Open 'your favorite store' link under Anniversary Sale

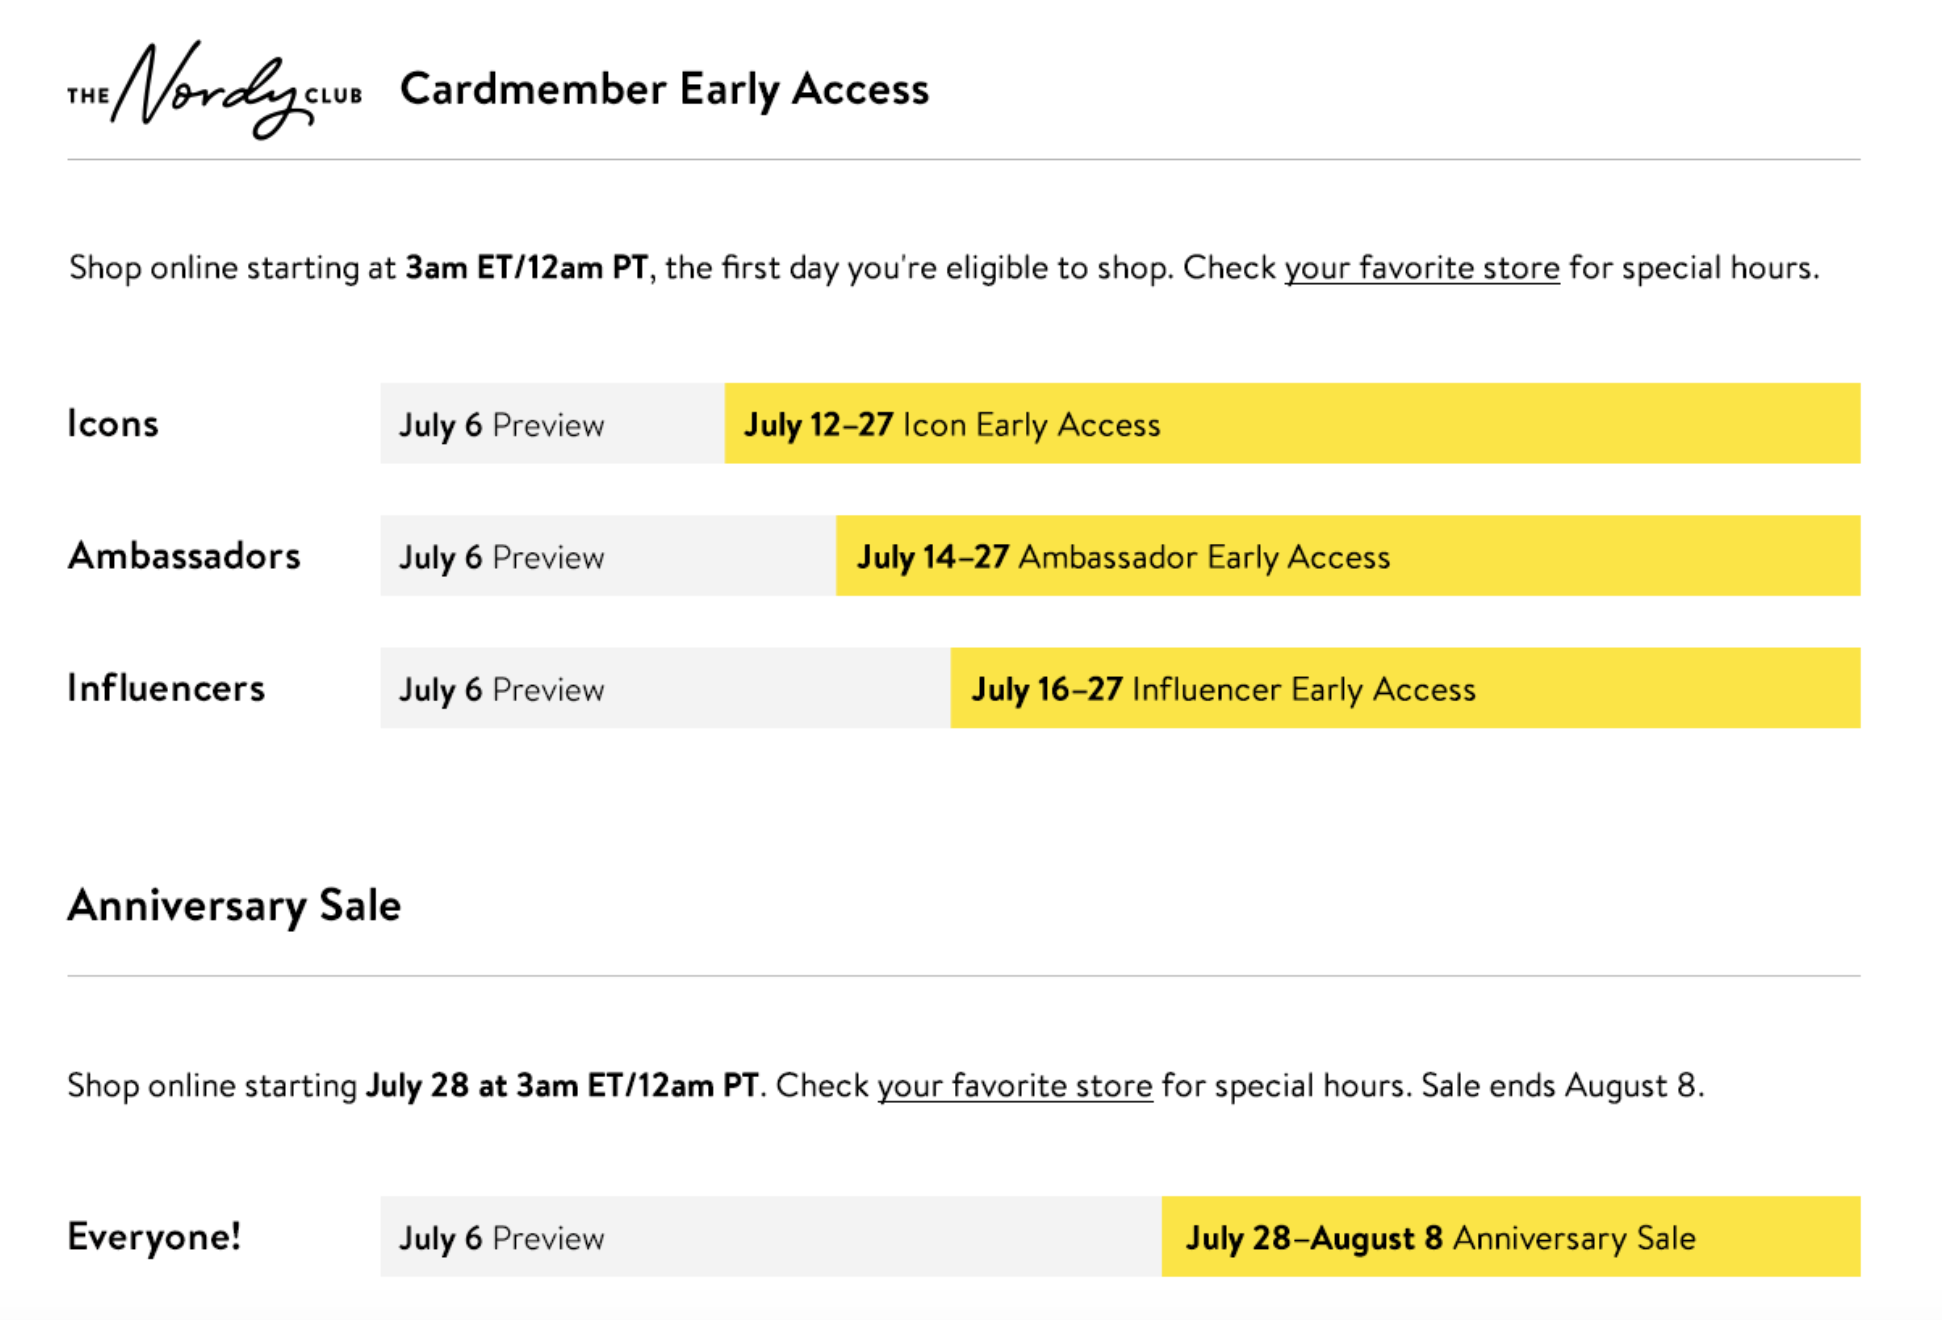tap(1014, 1086)
